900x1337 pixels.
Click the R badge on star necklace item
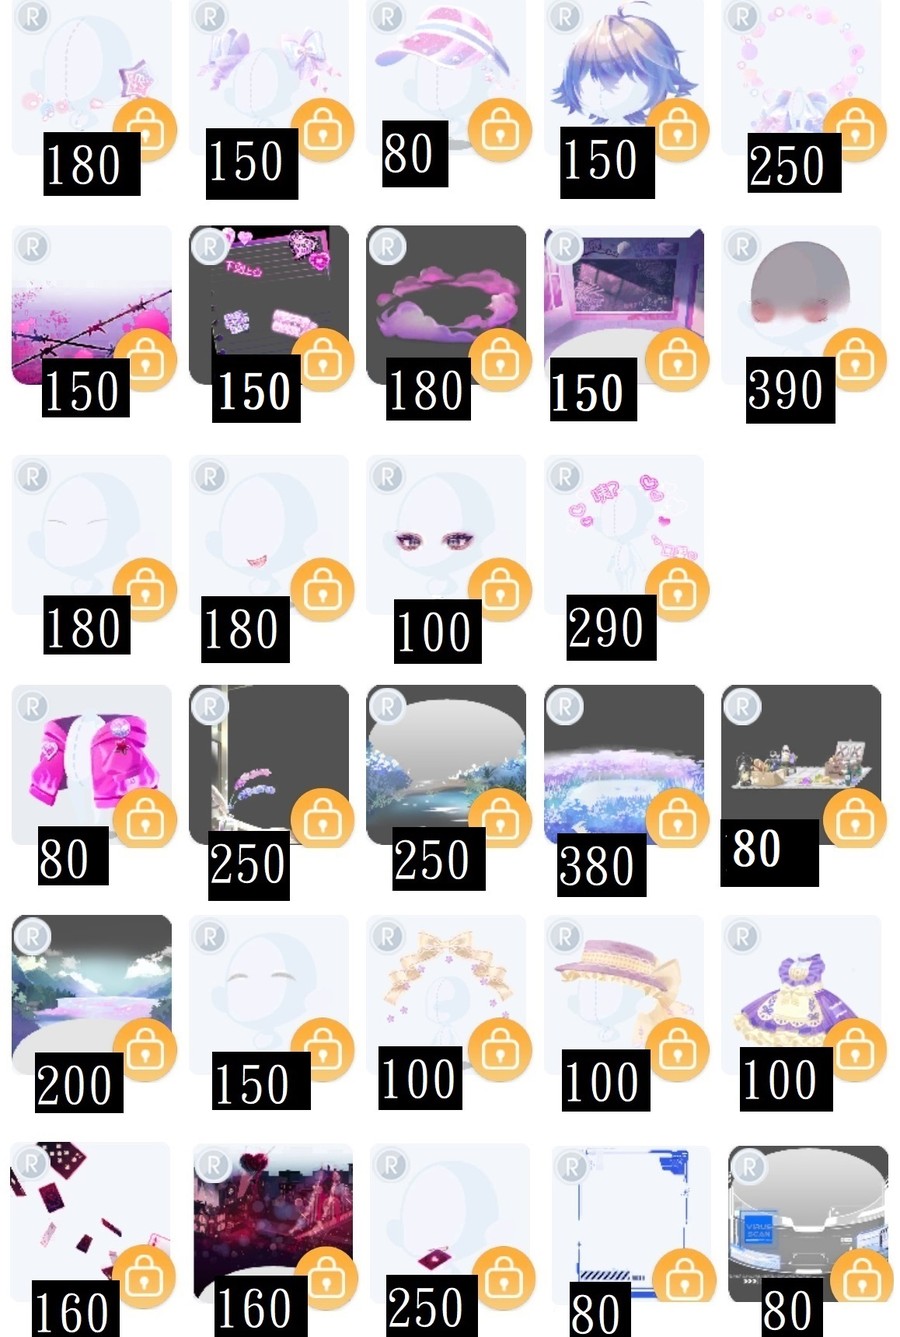pyautogui.click(x=33, y=17)
